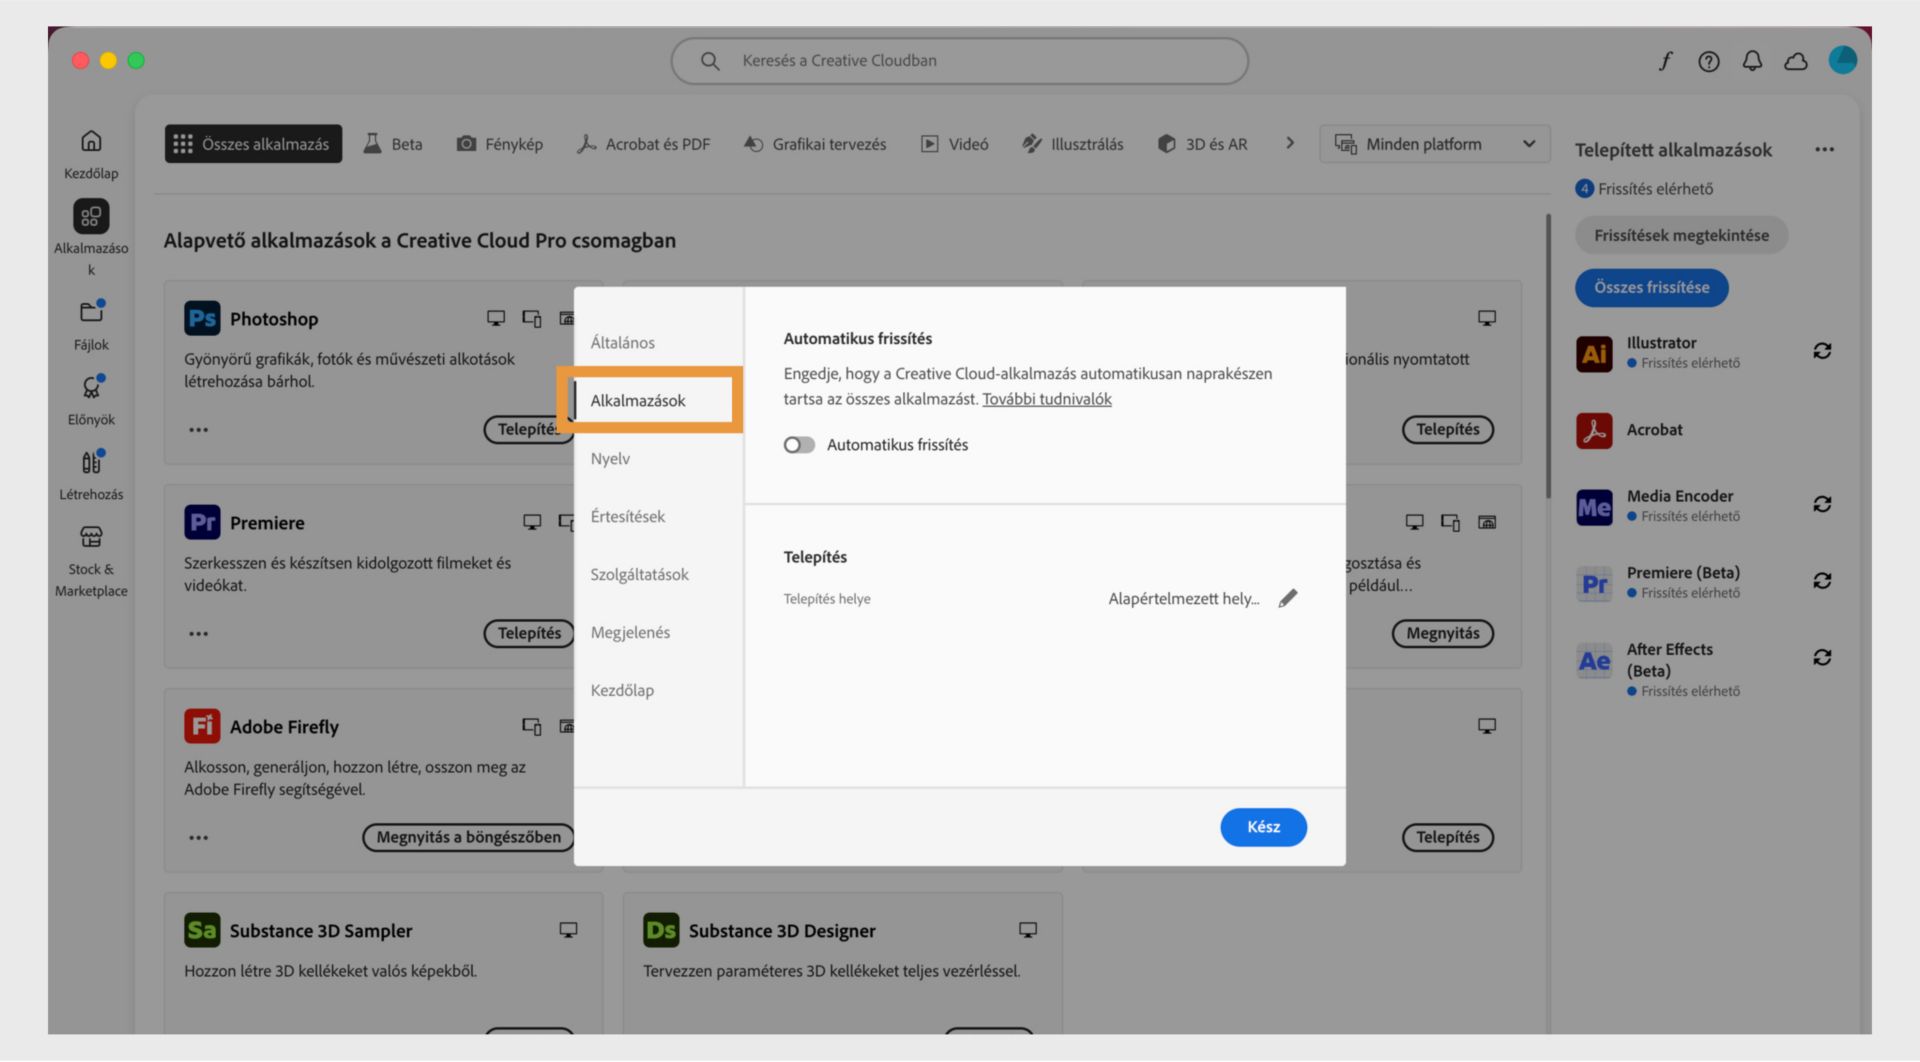Click the update icon next to Media Encoder
Image resolution: width=1920 pixels, height=1062 pixels.
pos(1822,504)
